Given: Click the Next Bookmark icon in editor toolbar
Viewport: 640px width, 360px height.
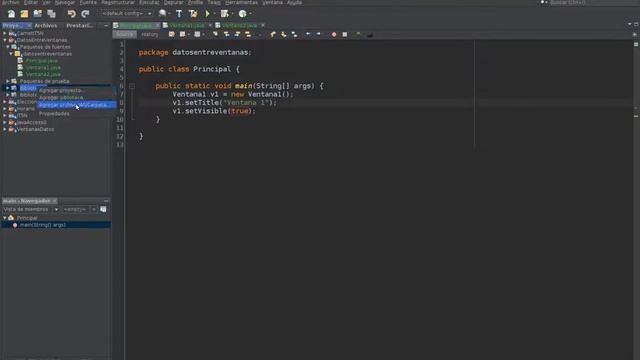Looking at the screenshot, I should (284, 35).
